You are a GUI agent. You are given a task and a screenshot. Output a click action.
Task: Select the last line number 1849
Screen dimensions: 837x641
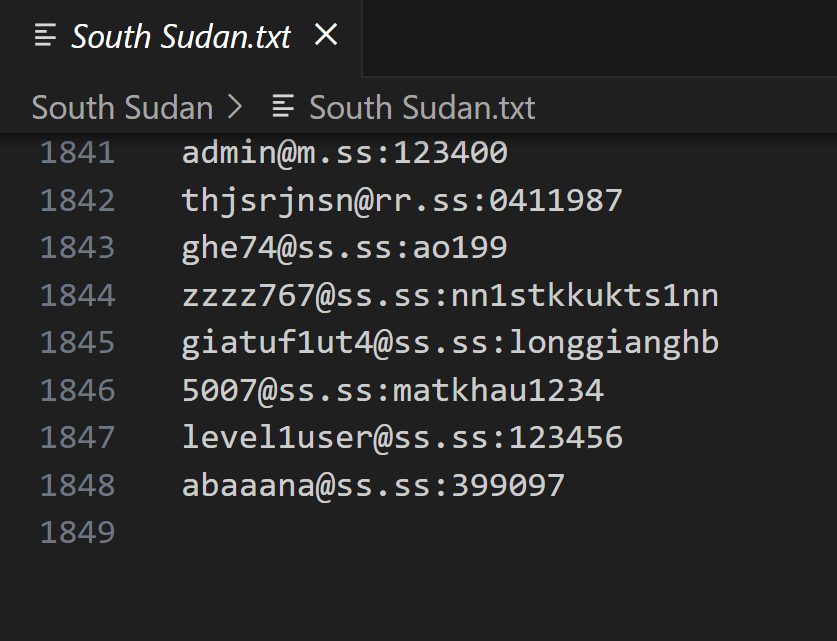coord(77,532)
